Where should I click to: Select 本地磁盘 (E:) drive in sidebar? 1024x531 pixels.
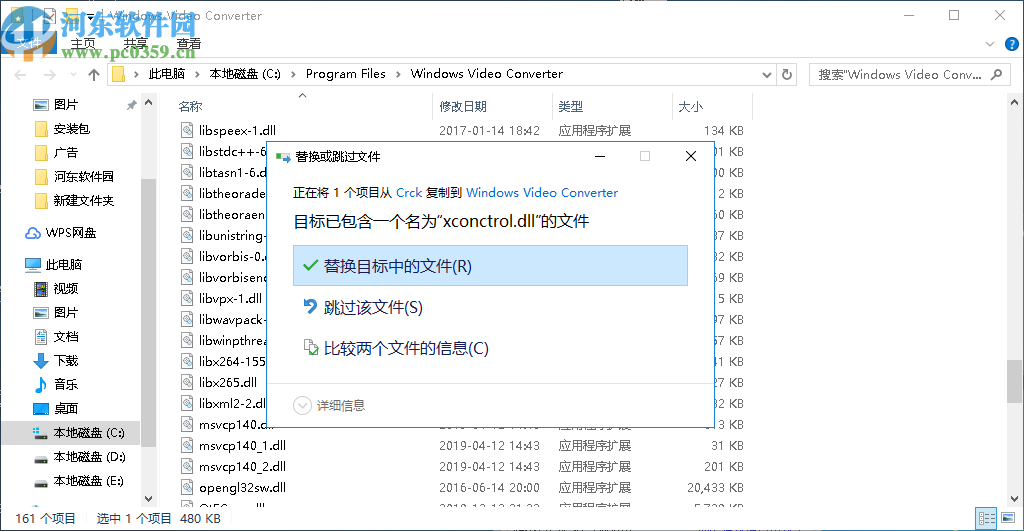(88, 481)
